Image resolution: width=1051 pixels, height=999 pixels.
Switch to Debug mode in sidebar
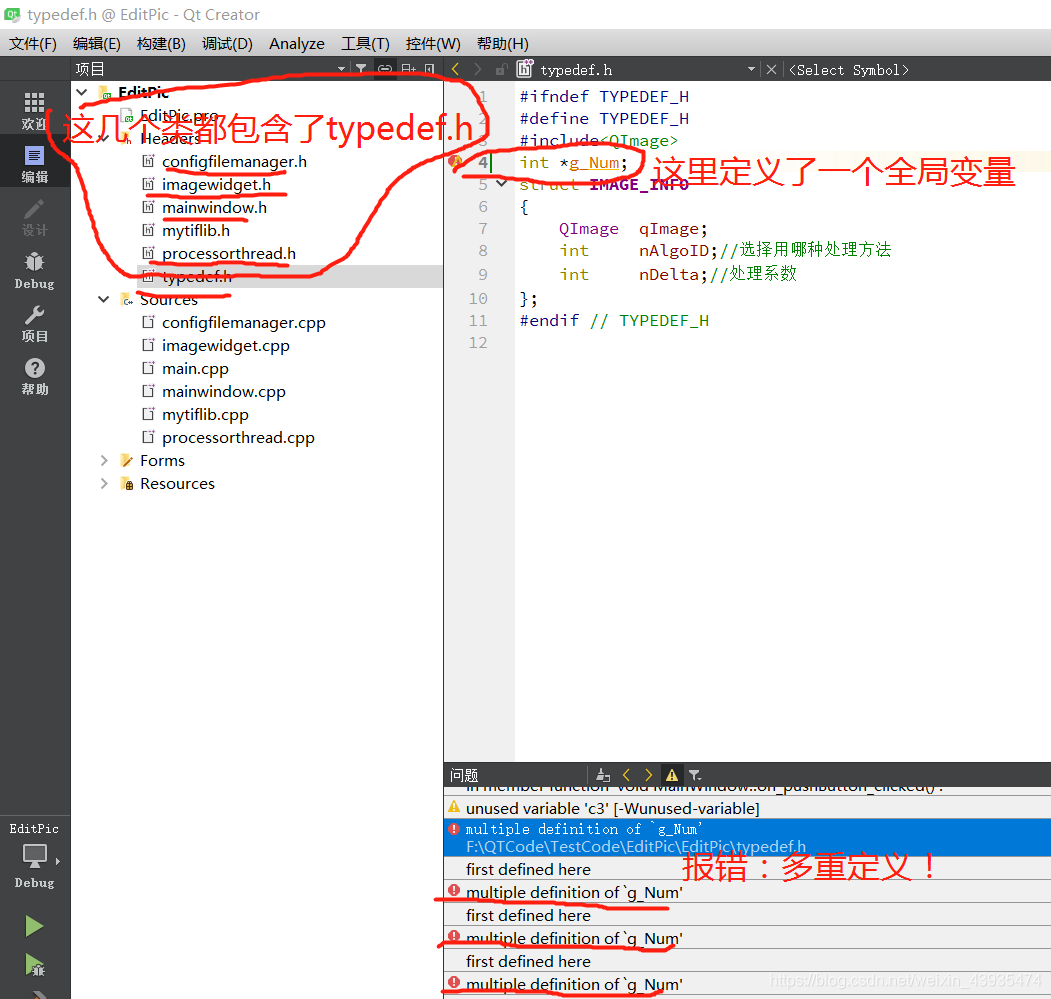(x=34, y=270)
